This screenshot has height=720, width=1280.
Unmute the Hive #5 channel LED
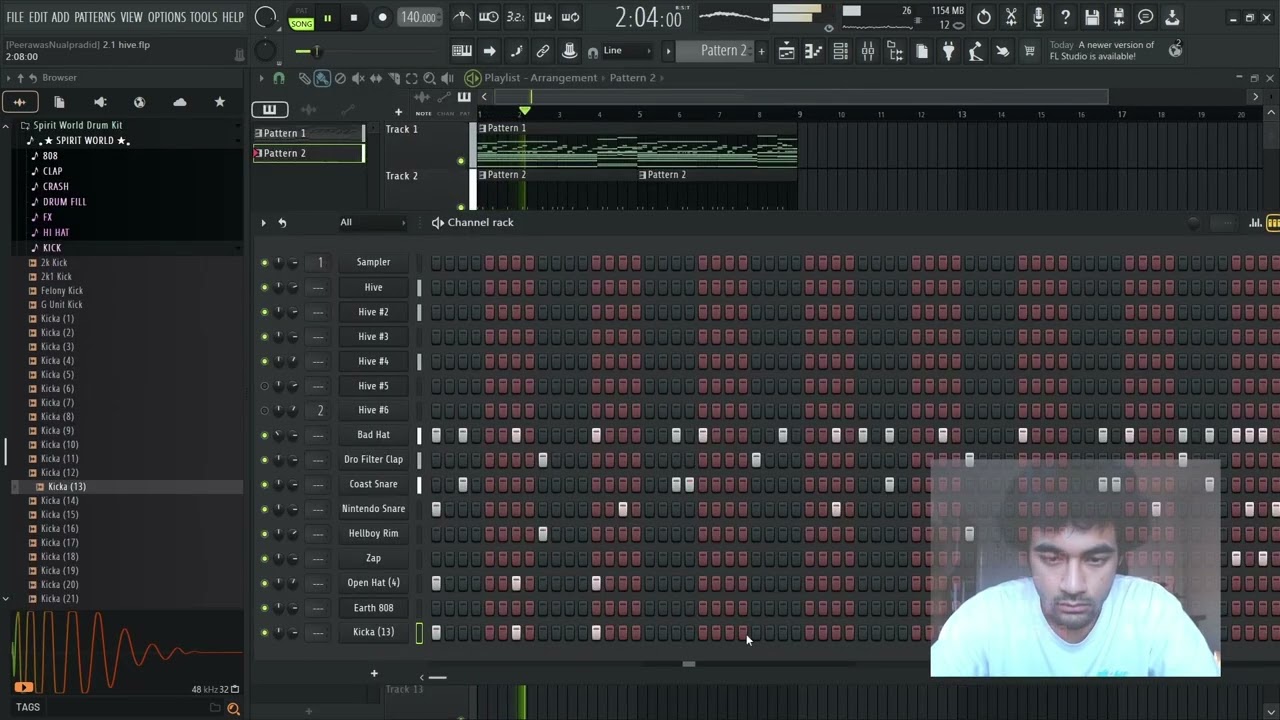coord(264,386)
